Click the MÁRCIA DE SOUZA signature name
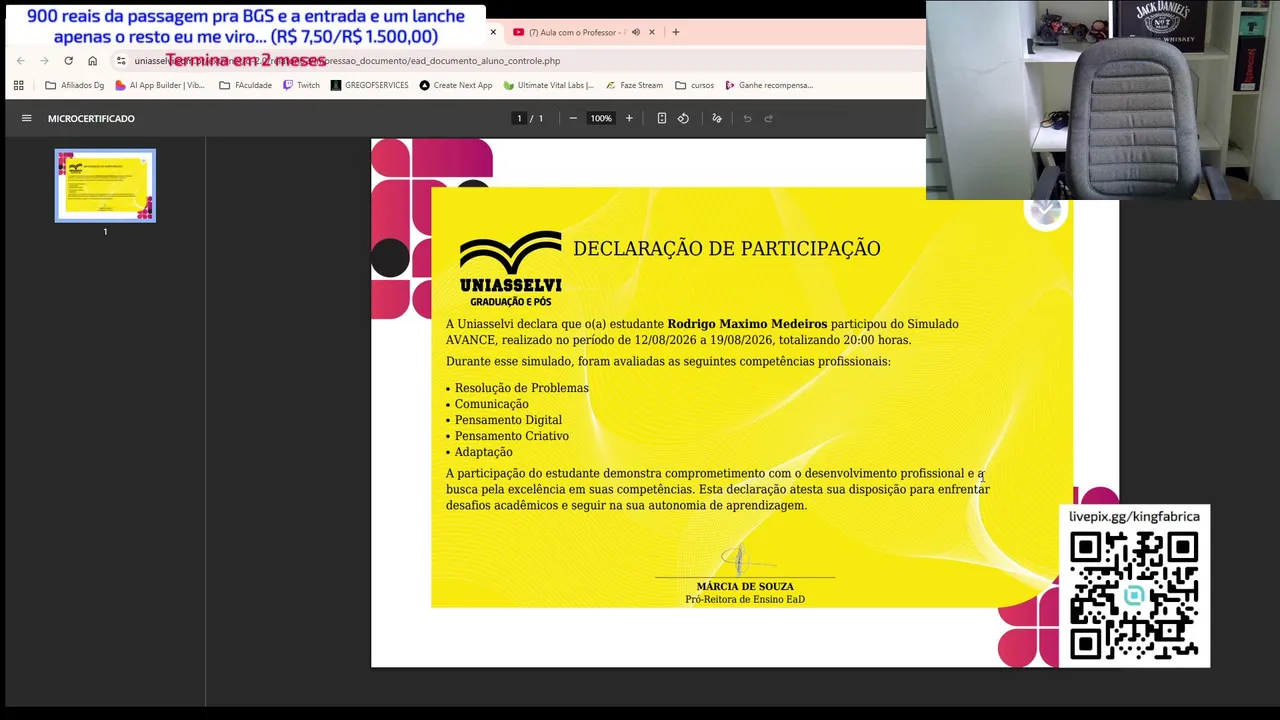 [745, 587]
